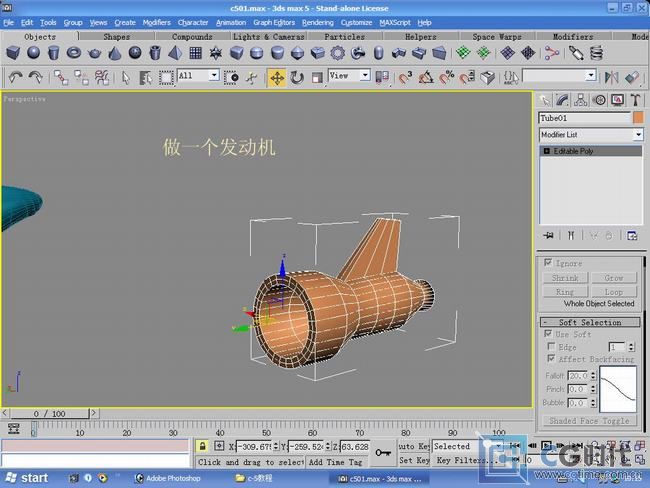Toggle Angle Snap tool
Image resolution: width=650 pixels, height=488 pixels.
click(426, 77)
